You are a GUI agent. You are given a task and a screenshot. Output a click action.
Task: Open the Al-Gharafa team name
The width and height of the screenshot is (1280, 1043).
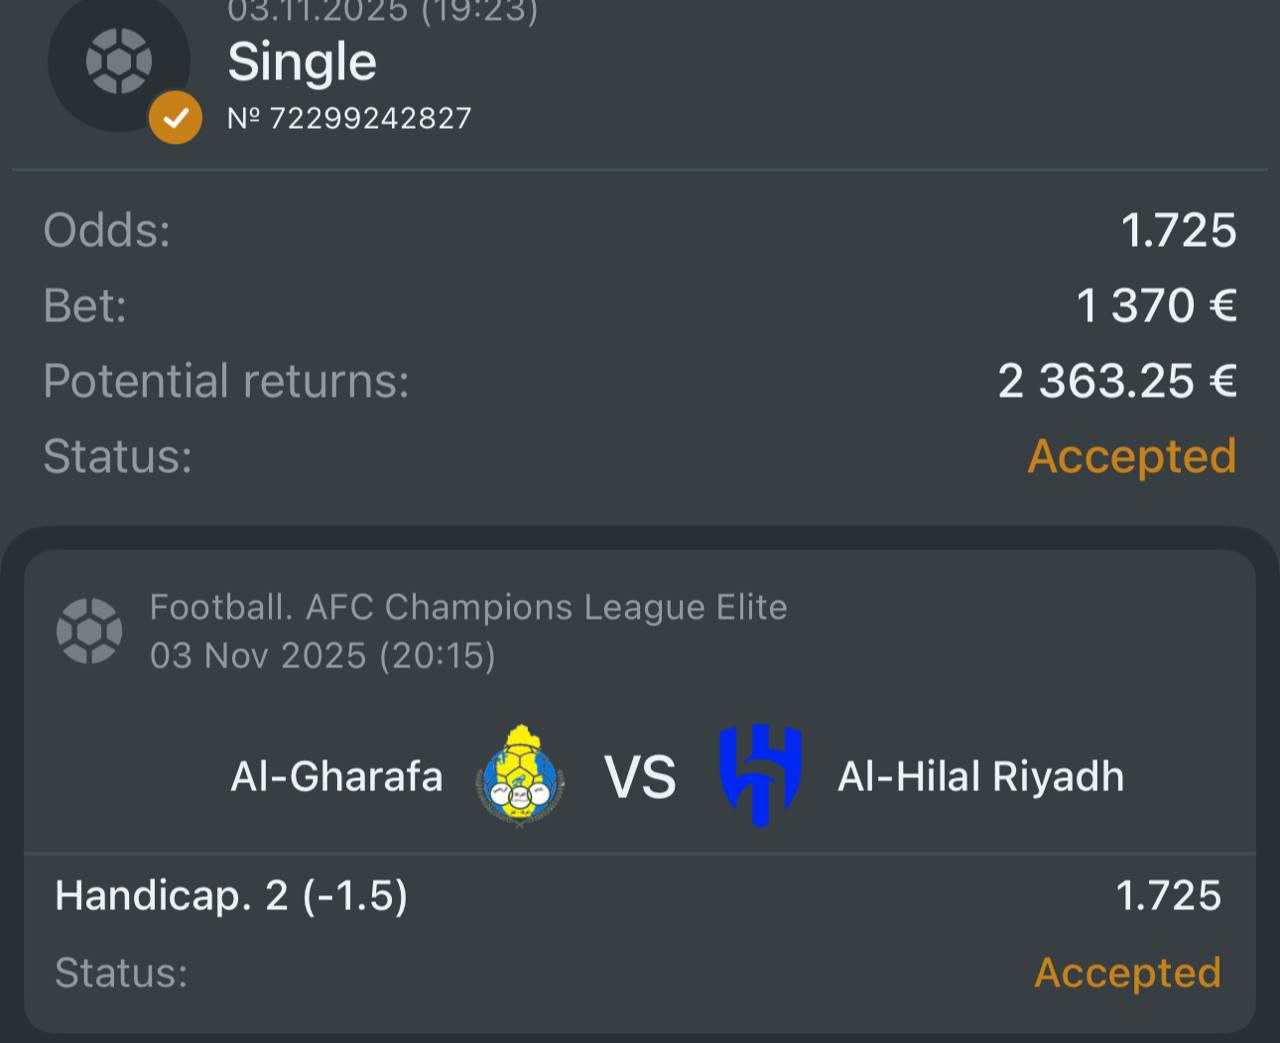coord(336,776)
